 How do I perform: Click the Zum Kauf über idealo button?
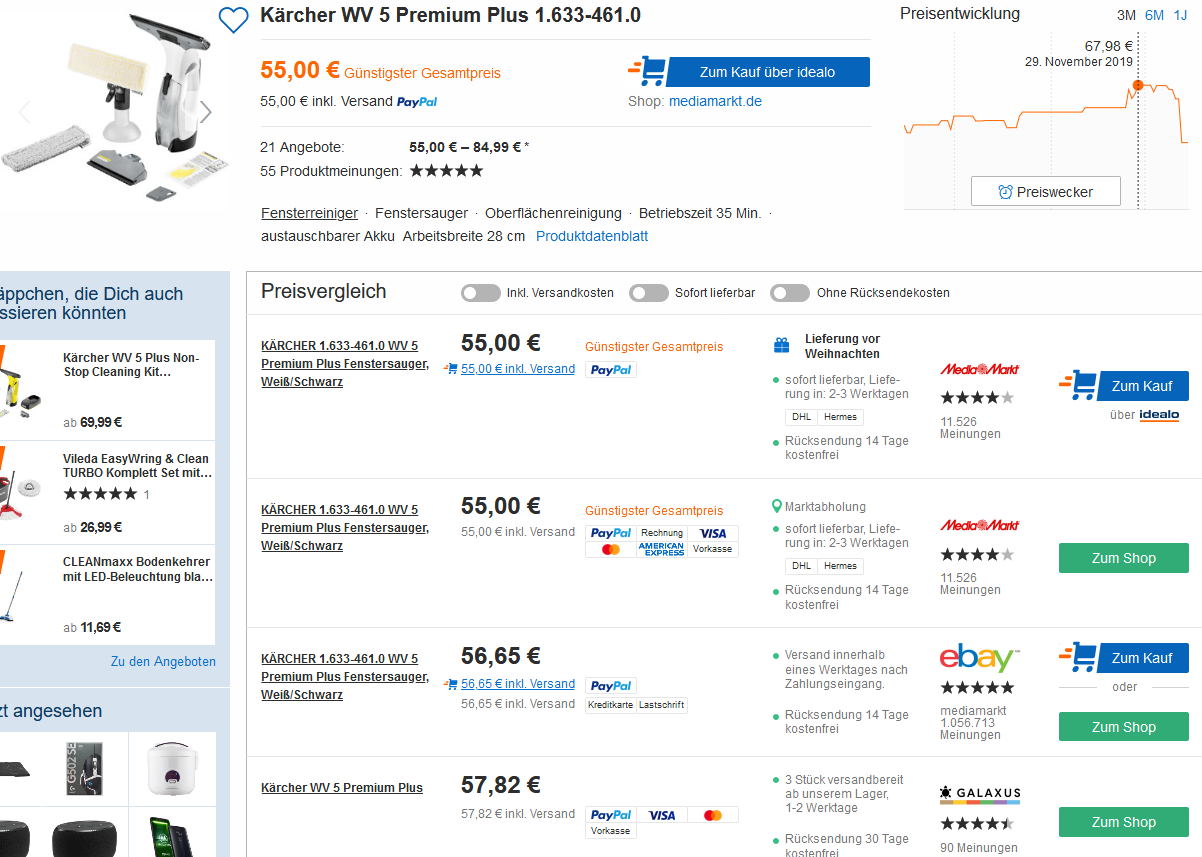click(x=767, y=72)
